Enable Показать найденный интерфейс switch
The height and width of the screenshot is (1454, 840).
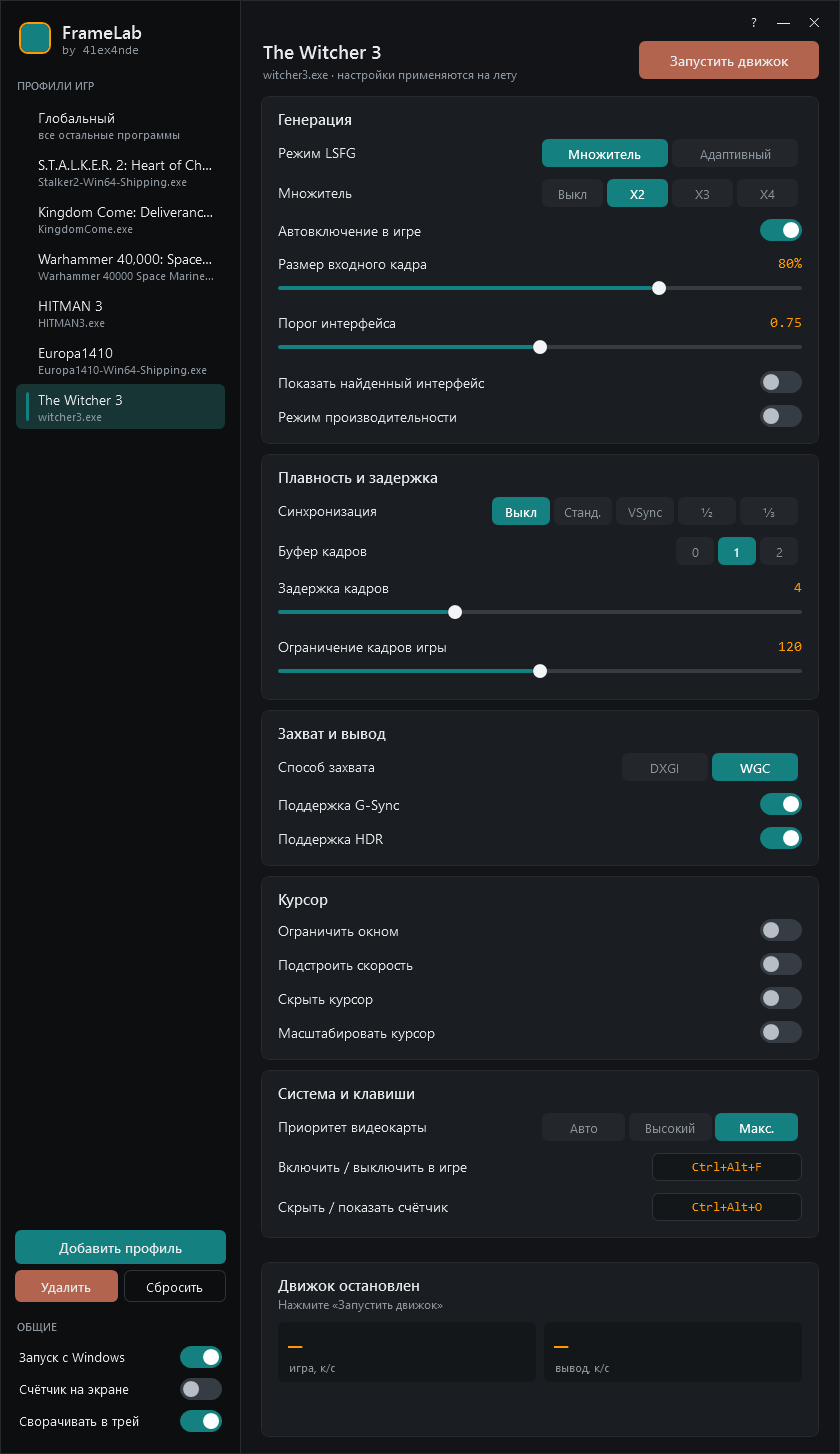781,382
